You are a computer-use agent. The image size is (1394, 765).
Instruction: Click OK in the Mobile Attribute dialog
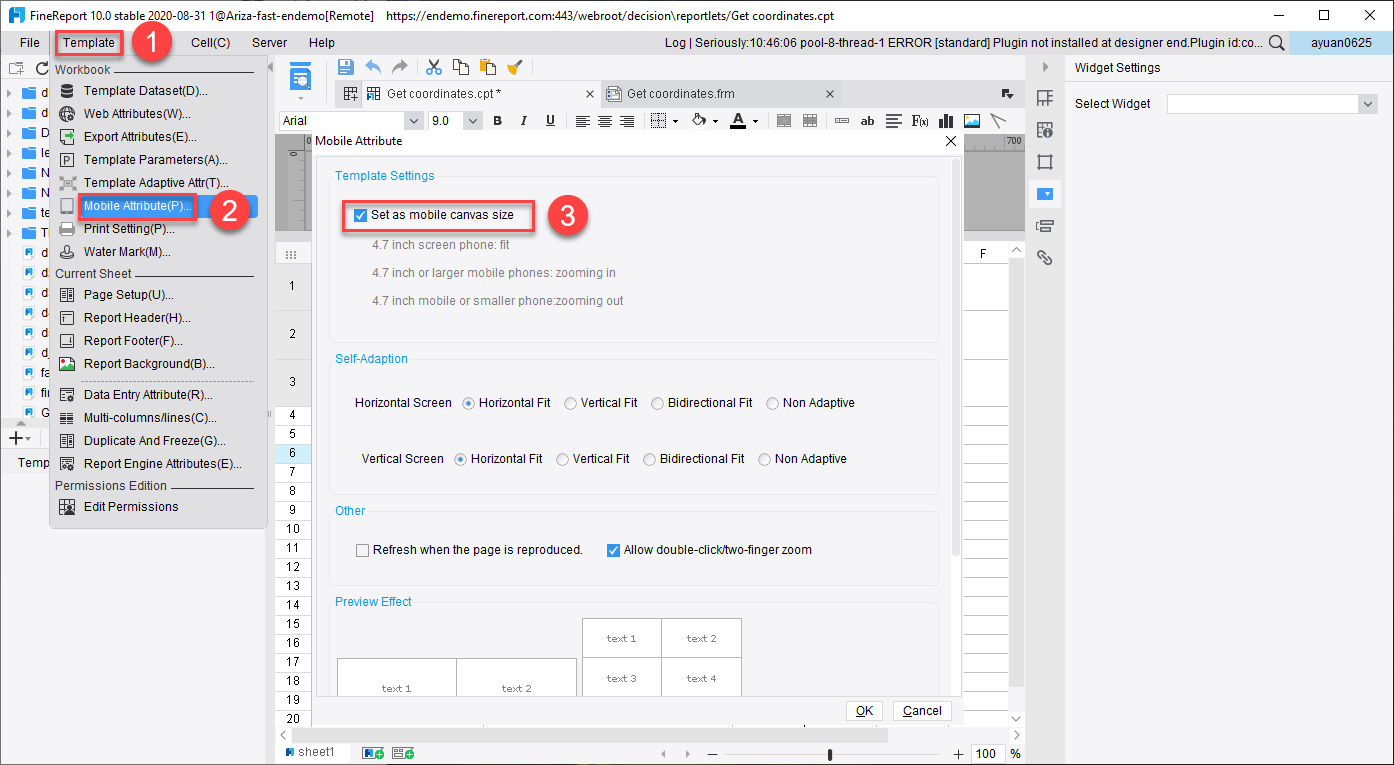point(864,711)
